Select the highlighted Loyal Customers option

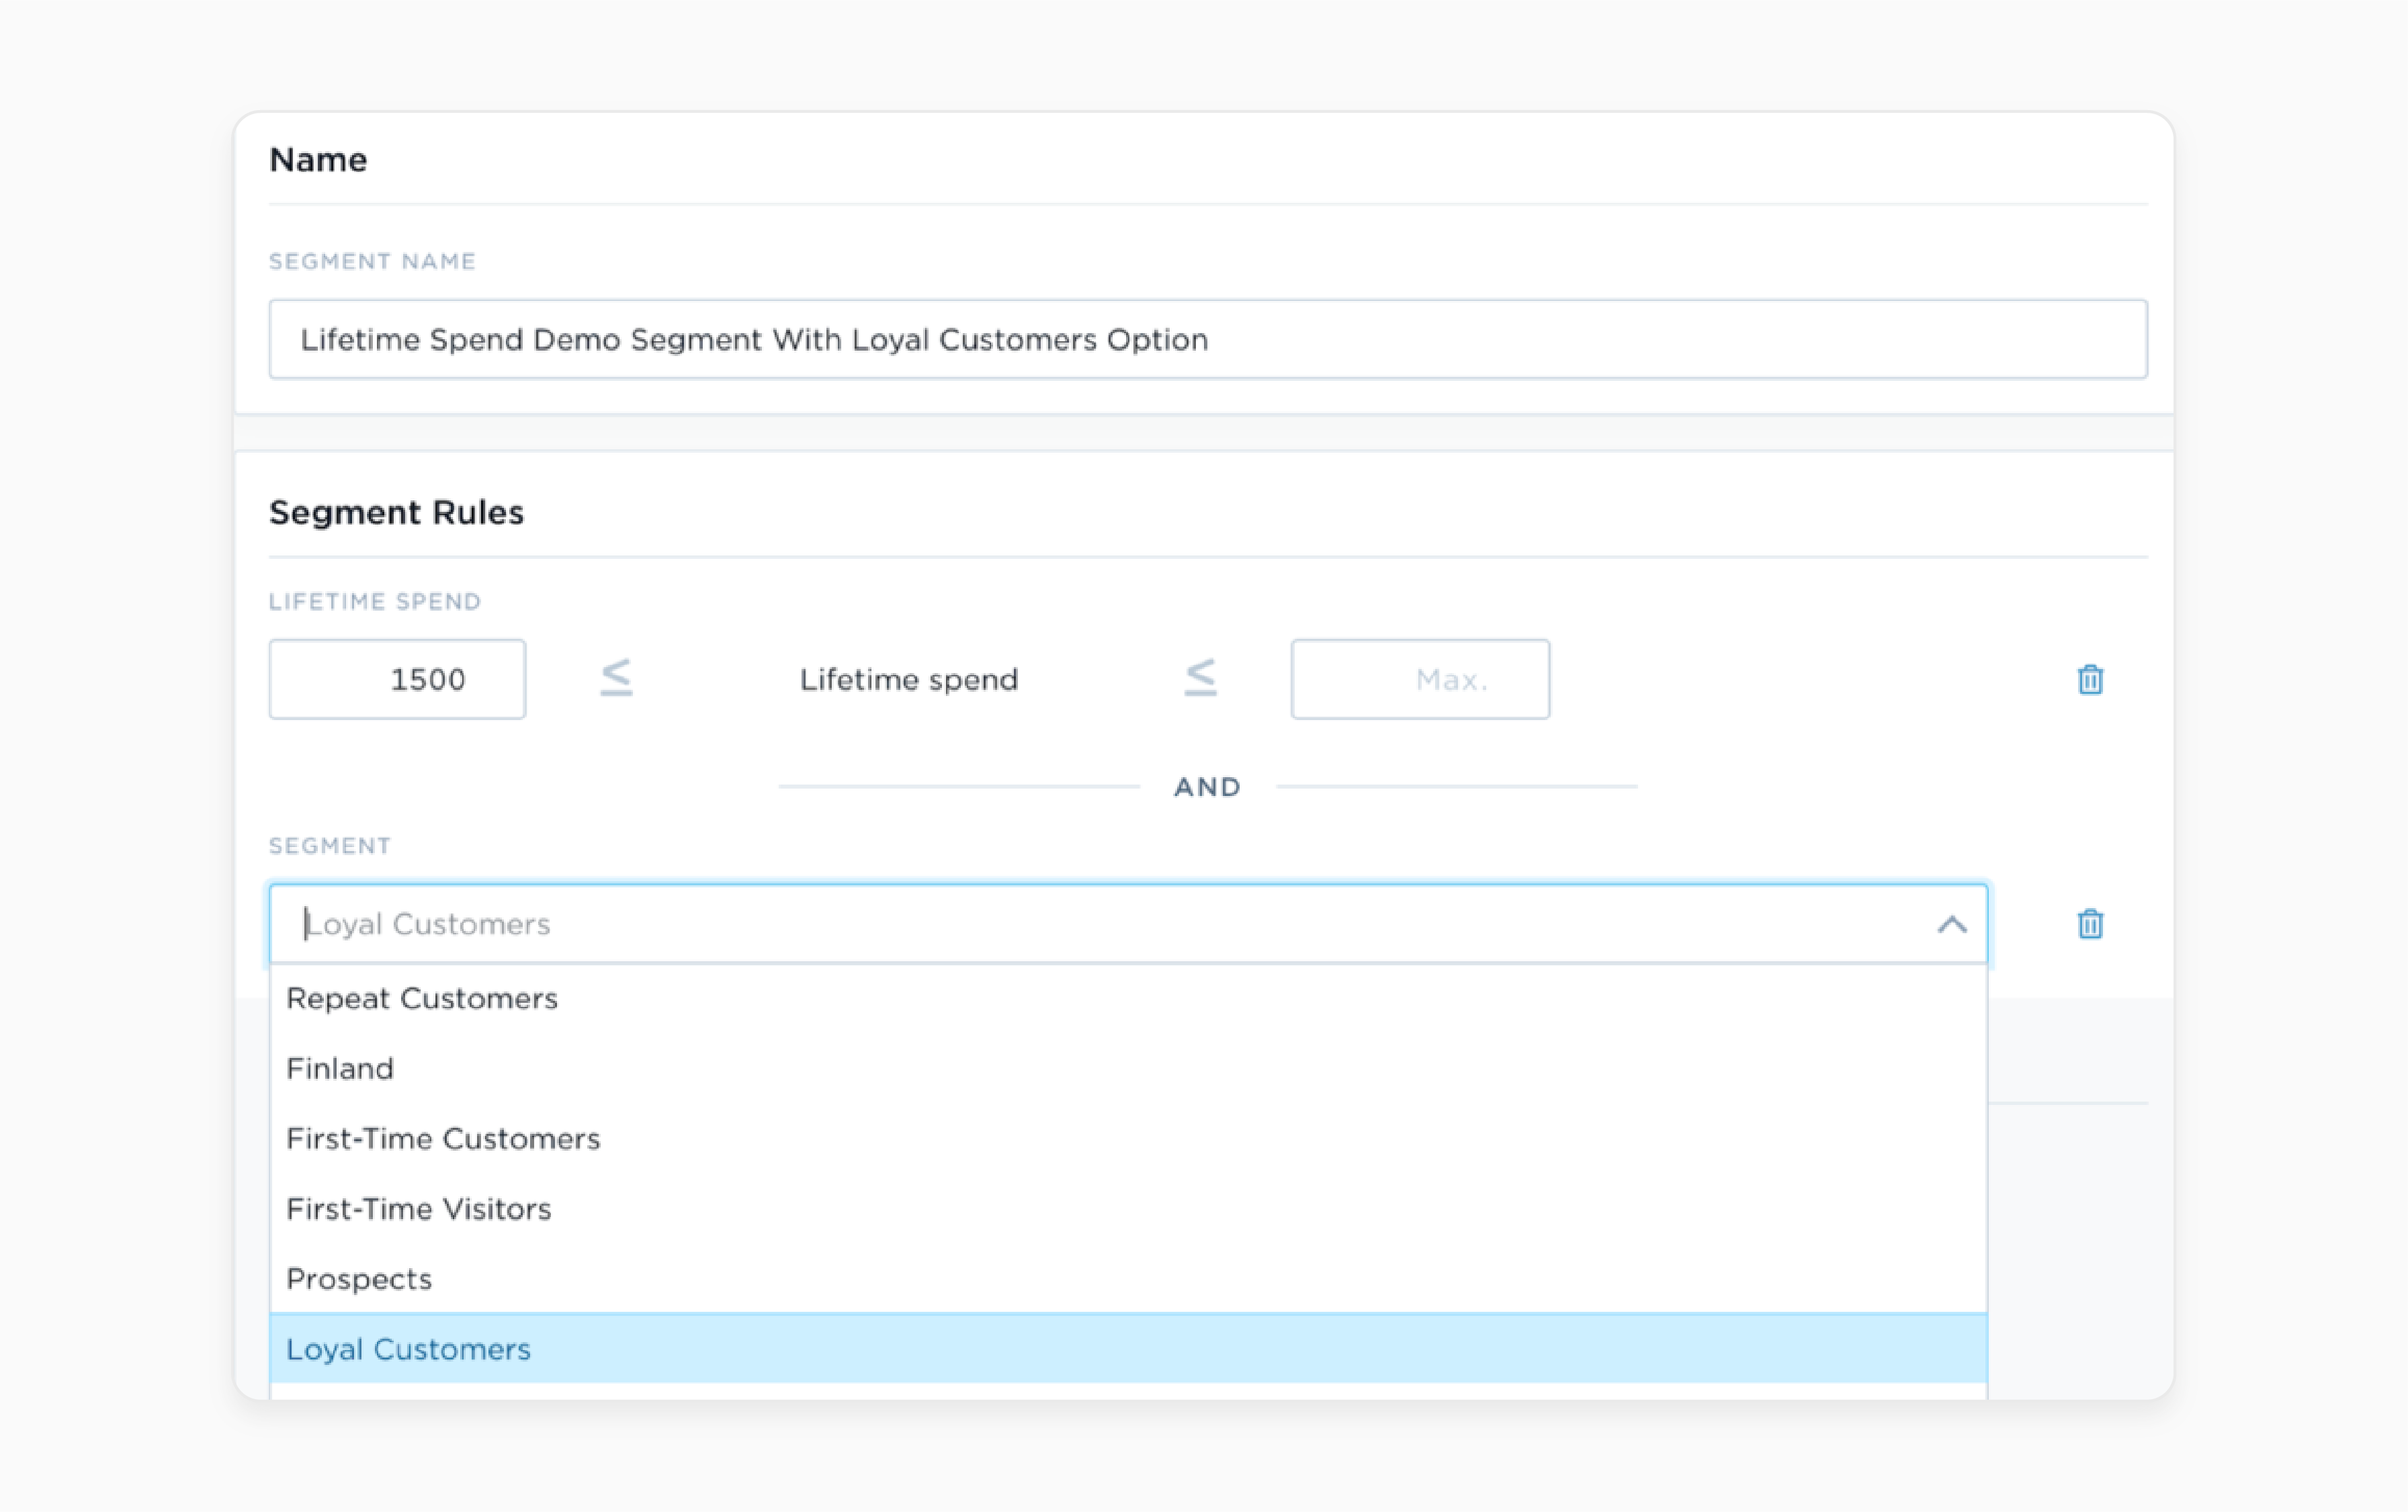[x=1128, y=1349]
